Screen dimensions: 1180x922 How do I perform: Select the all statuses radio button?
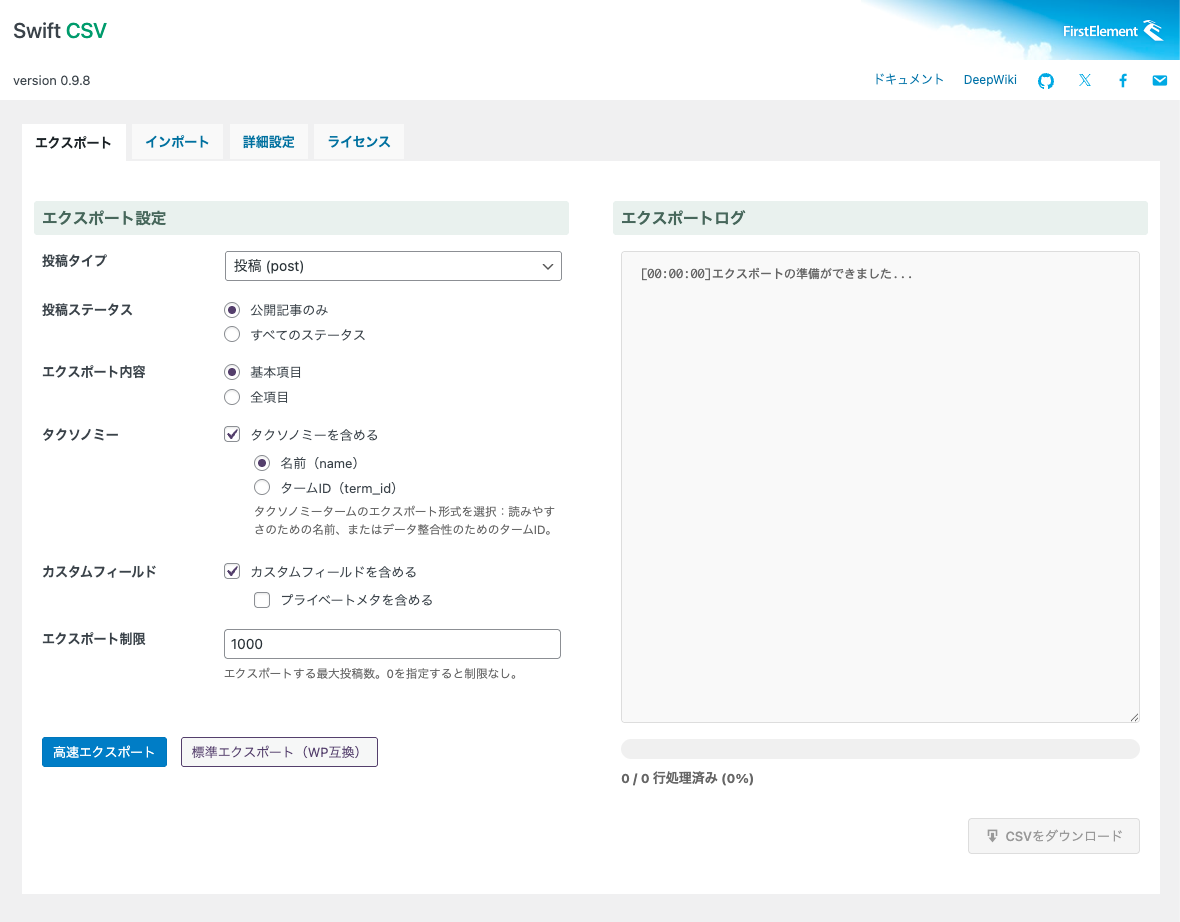[x=233, y=335]
